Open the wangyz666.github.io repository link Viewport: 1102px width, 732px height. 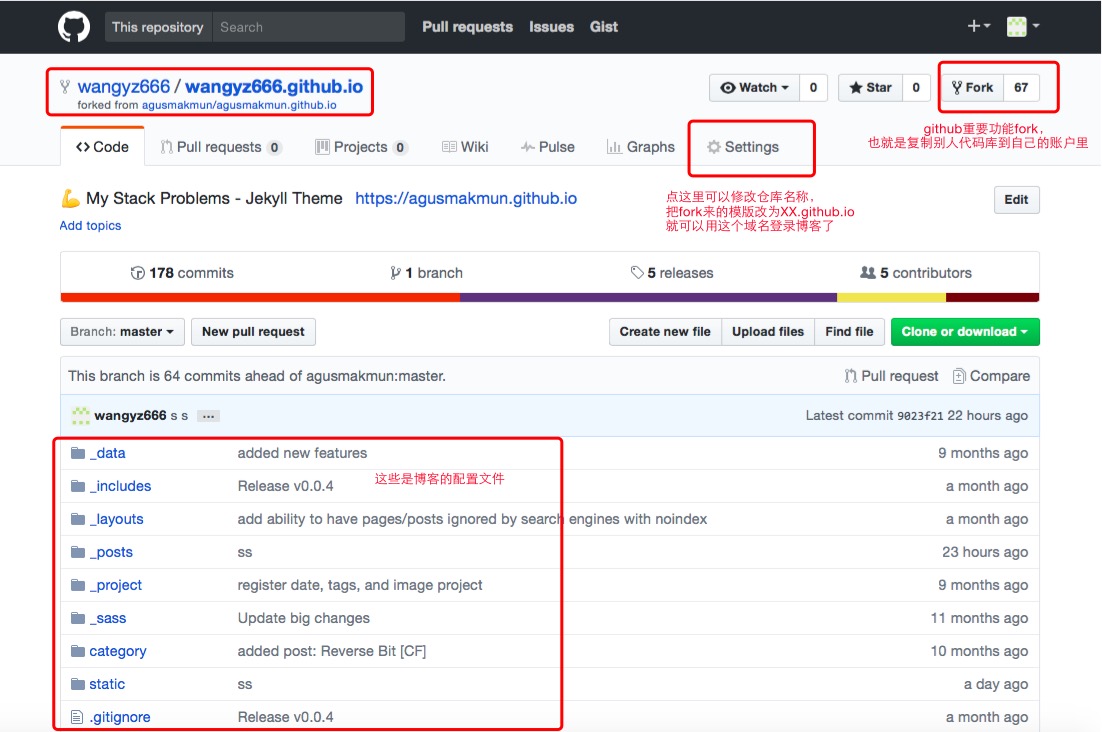[274, 86]
